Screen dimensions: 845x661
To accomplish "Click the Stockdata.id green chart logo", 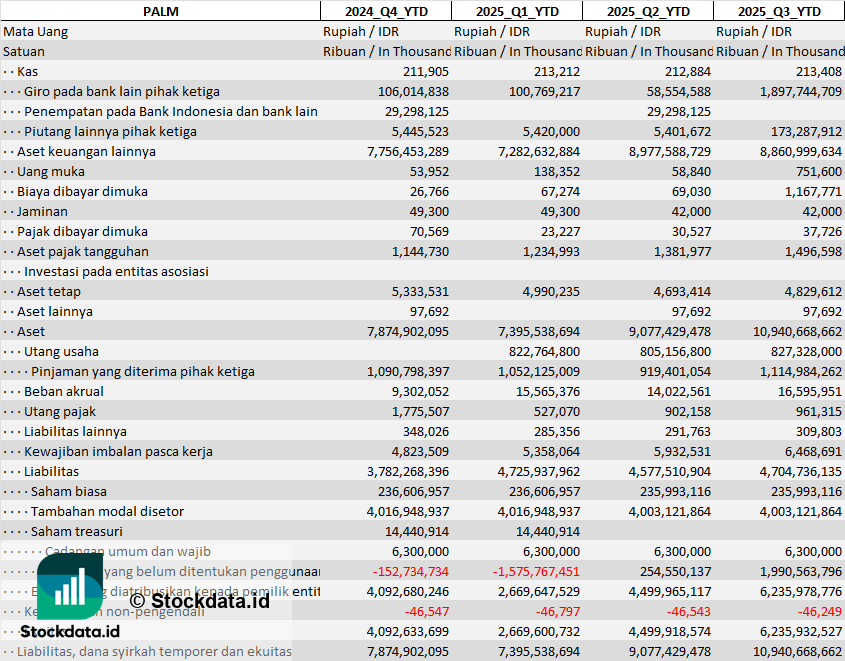I will (x=70, y=586).
